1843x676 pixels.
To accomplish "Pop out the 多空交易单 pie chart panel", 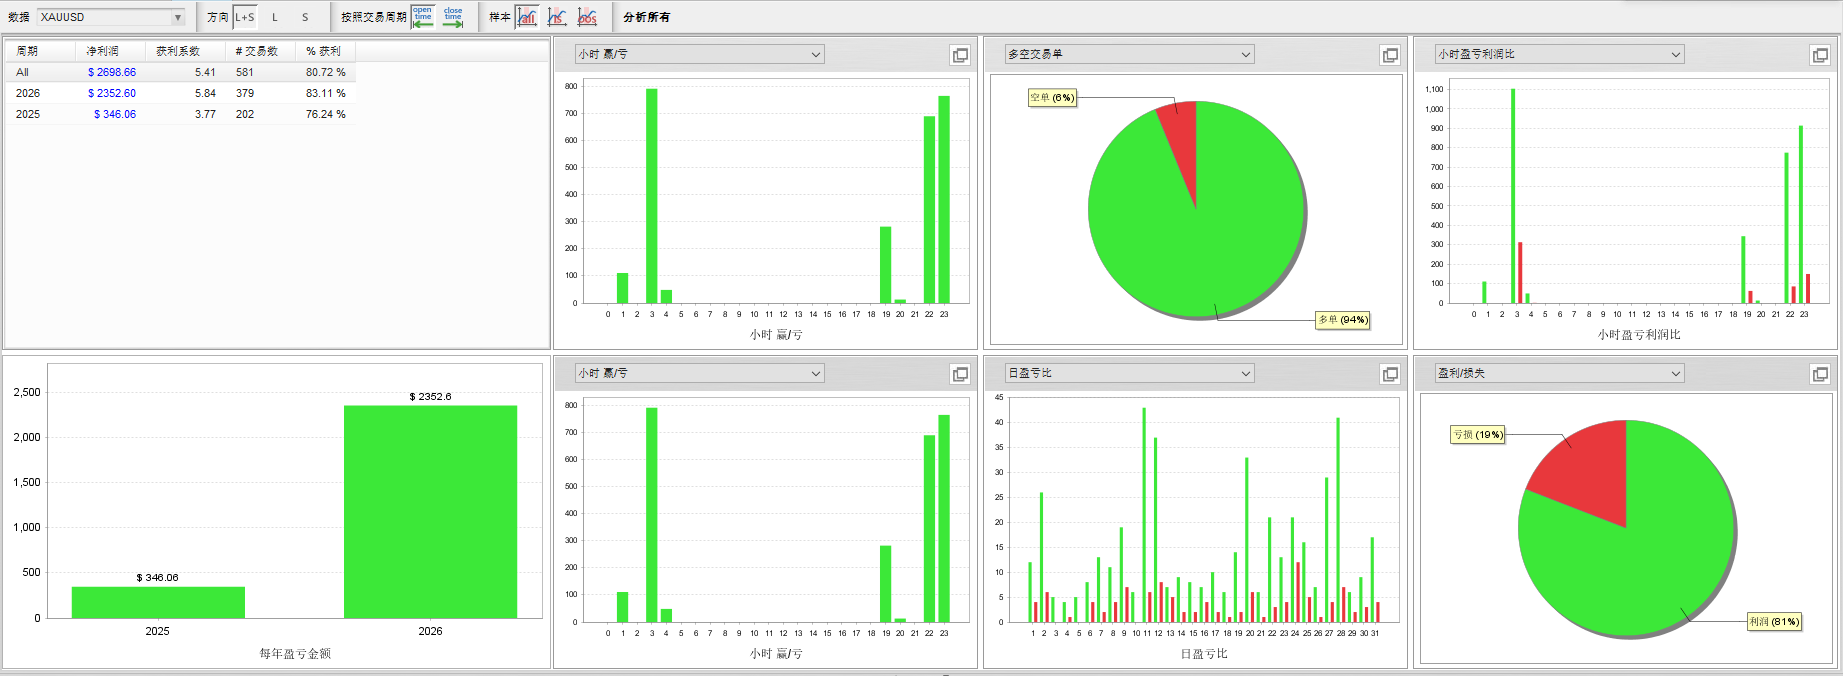I will tap(1390, 55).
